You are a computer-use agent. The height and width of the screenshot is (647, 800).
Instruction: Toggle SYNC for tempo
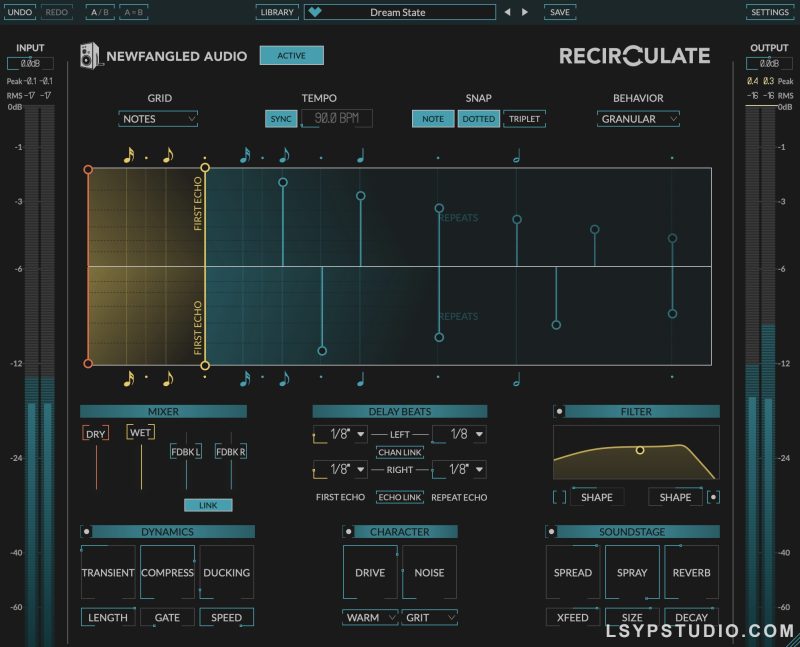[x=281, y=118]
